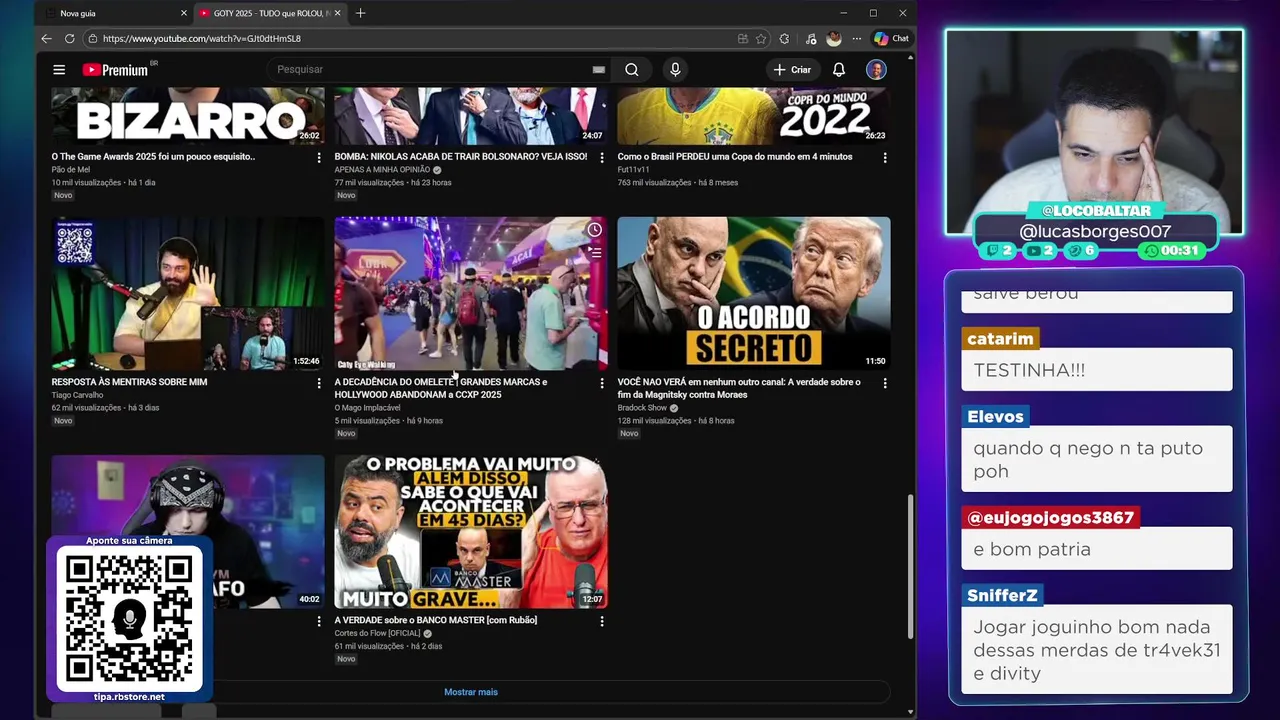This screenshot has width=1280, height=720.
Task: Open the O ACORDO SECRETO thumbnail
Action: point(753,293)
